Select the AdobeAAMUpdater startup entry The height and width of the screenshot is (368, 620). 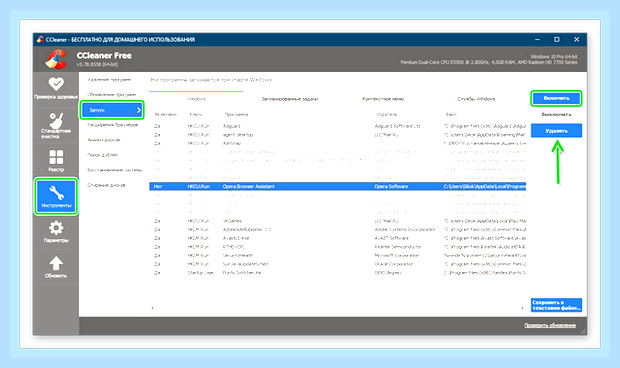(337, 230)
